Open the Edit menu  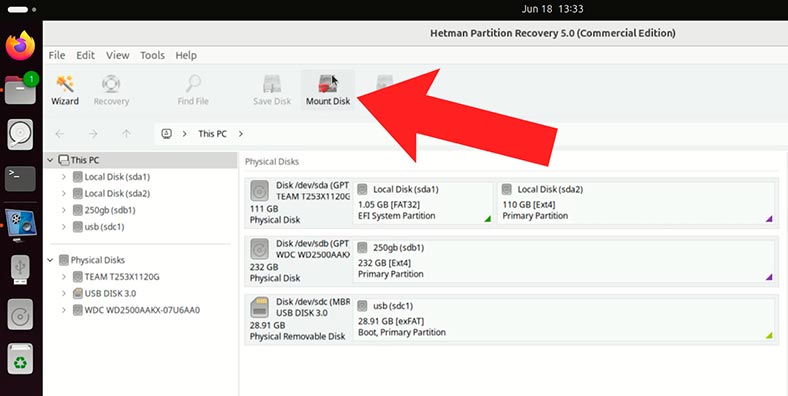[x=85, y=55]
